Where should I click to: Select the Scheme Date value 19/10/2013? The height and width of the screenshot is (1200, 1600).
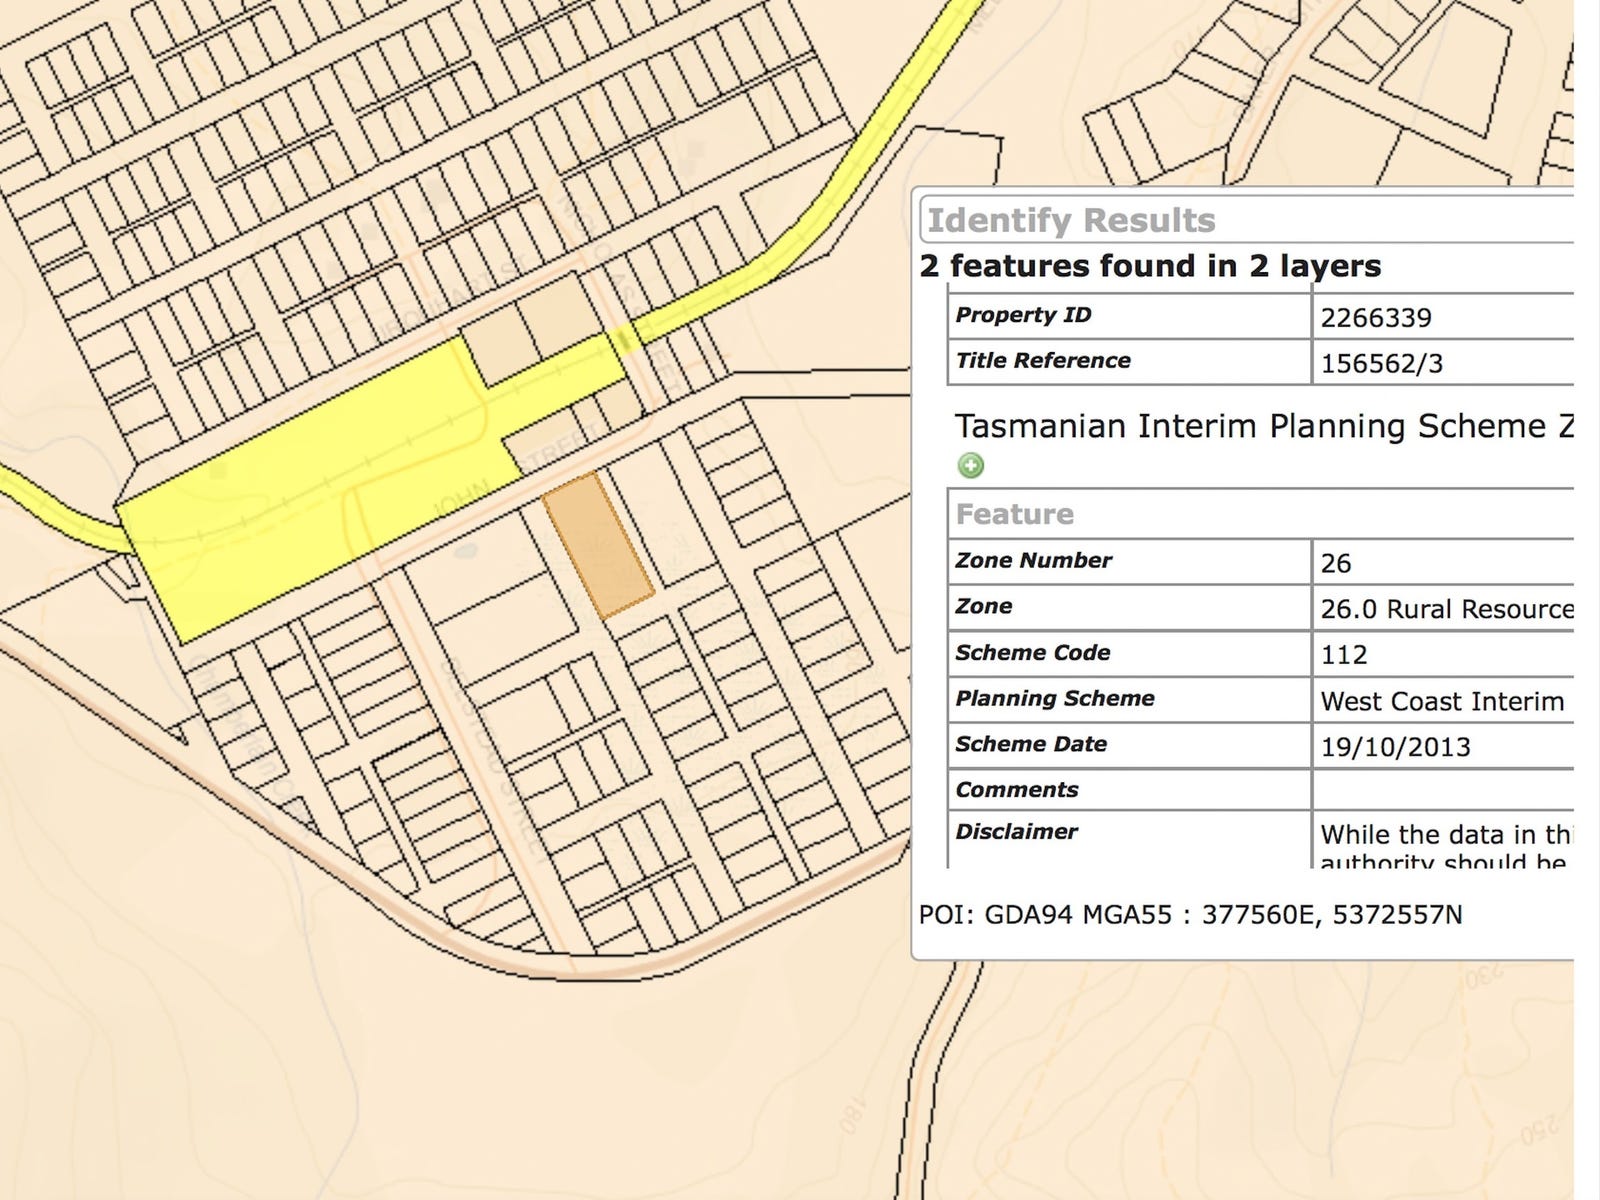[1396, 747]
